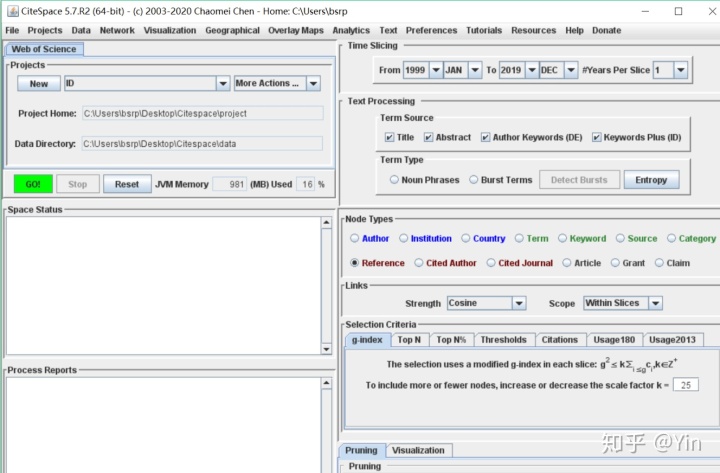
Task: Click the New project button
Action: (39, 84)
